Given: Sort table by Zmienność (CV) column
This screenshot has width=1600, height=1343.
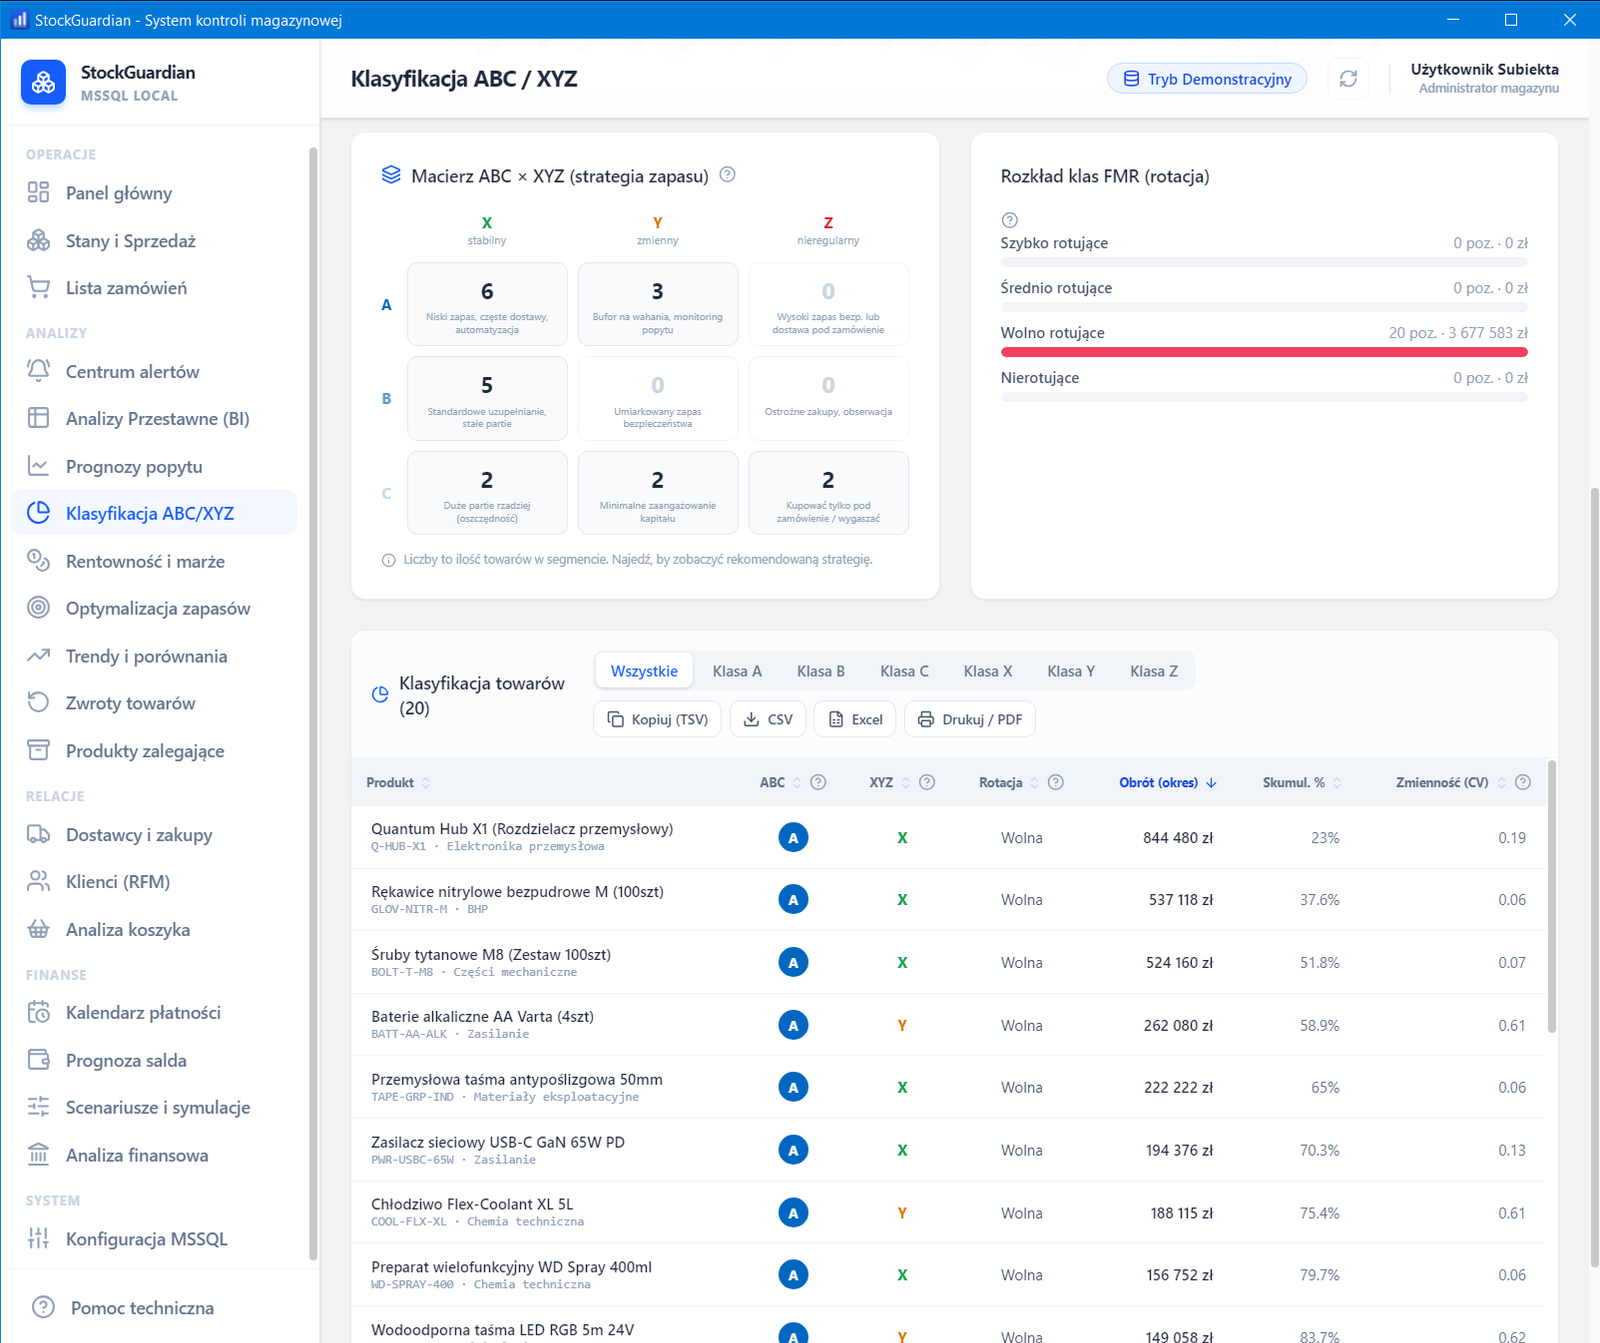Looking at the screenshot, I should click(x=1451, y=783).
